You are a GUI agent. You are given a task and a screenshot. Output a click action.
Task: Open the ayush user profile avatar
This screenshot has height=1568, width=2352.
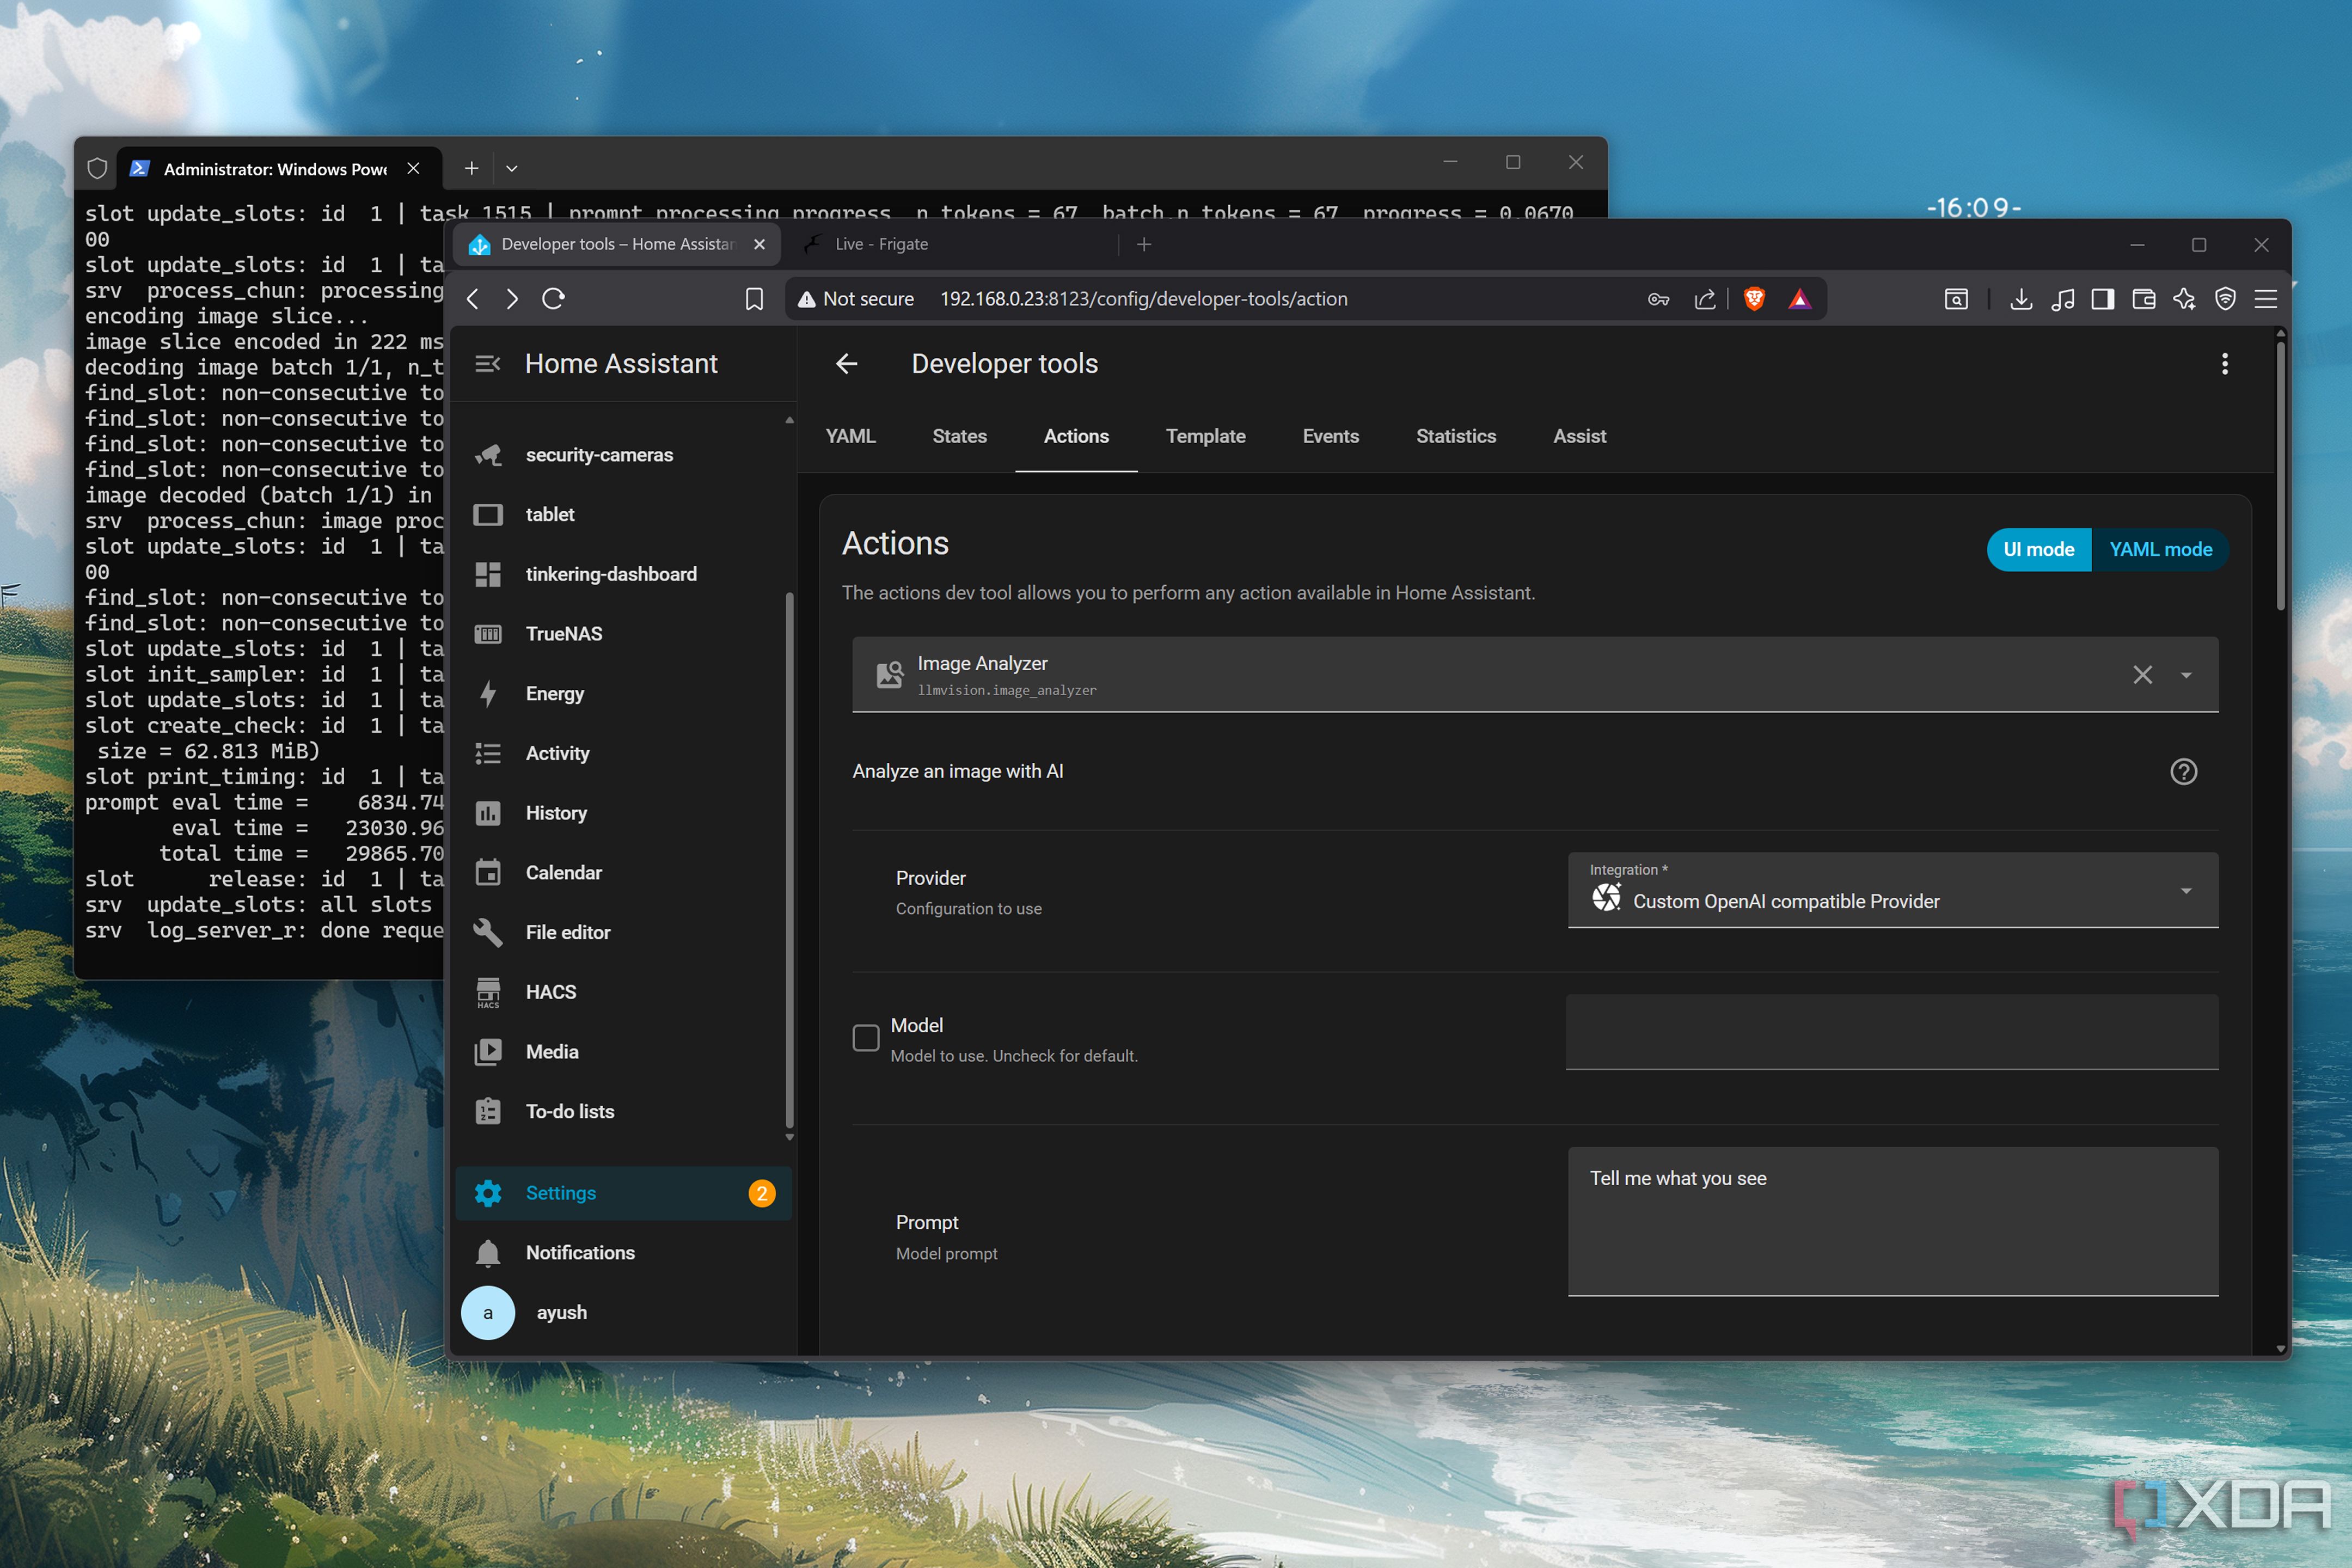point(488,1313)
